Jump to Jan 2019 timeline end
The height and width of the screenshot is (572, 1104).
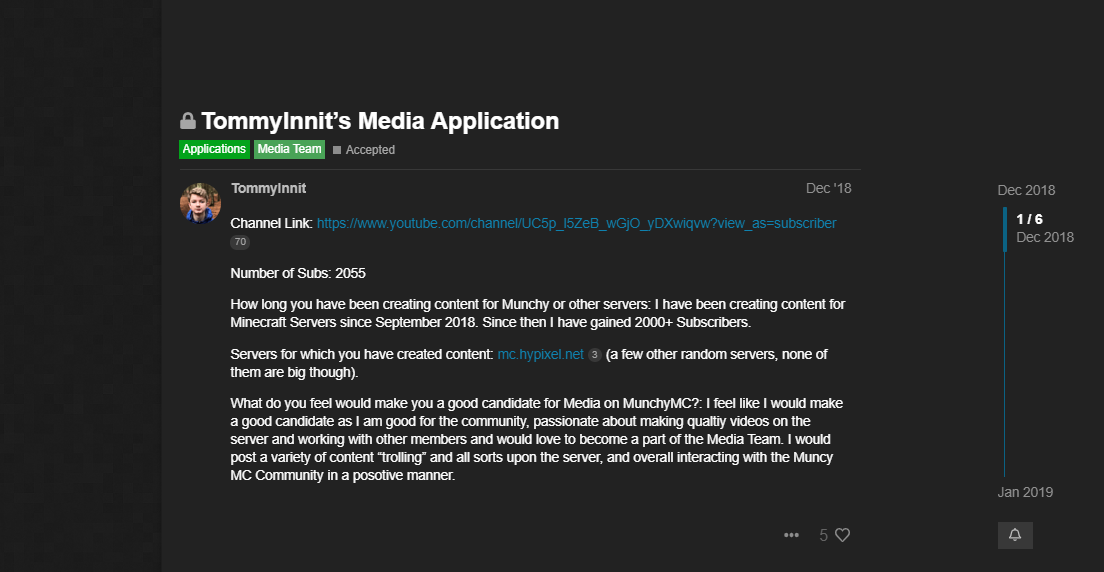click(1025, 492)
